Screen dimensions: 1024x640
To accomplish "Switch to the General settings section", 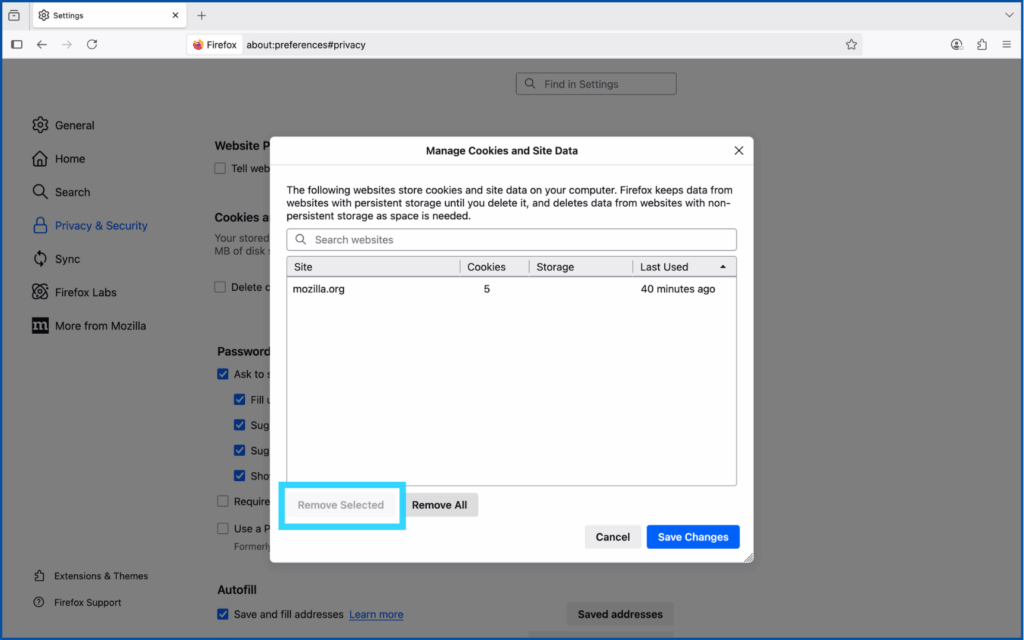I will coord(74,126).
